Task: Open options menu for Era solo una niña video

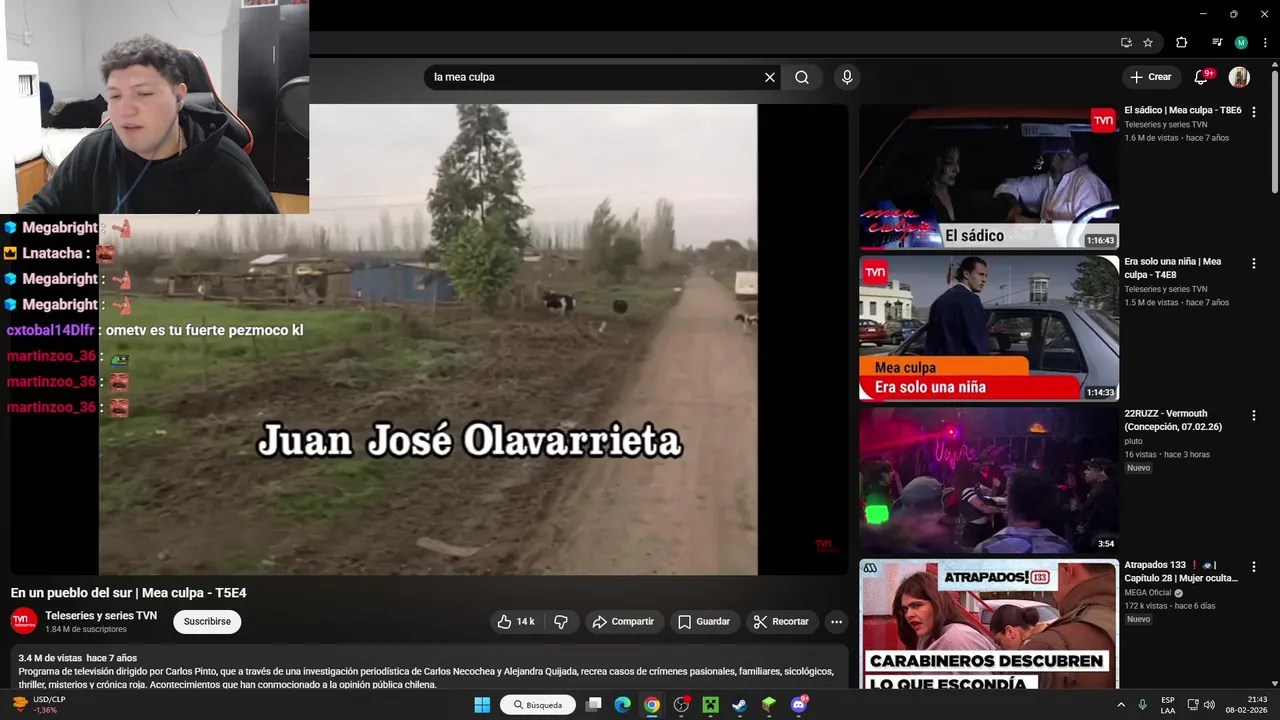Action: tap(1254, 263)
